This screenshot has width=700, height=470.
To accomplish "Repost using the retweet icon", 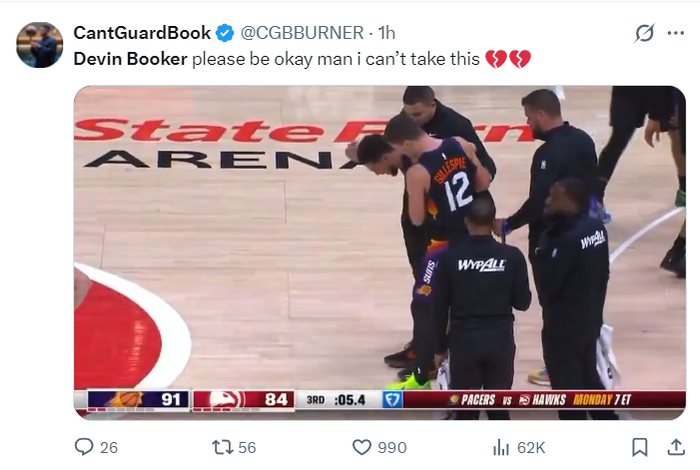I will [222, 447].
